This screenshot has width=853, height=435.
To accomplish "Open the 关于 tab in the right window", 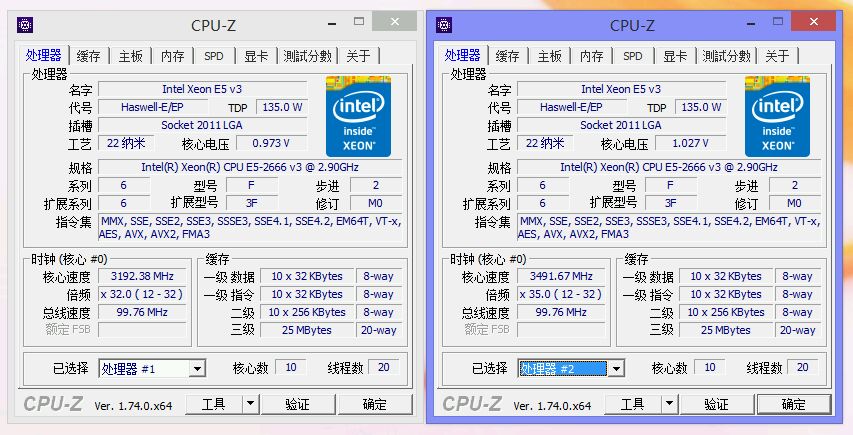I will pos(777,56).
